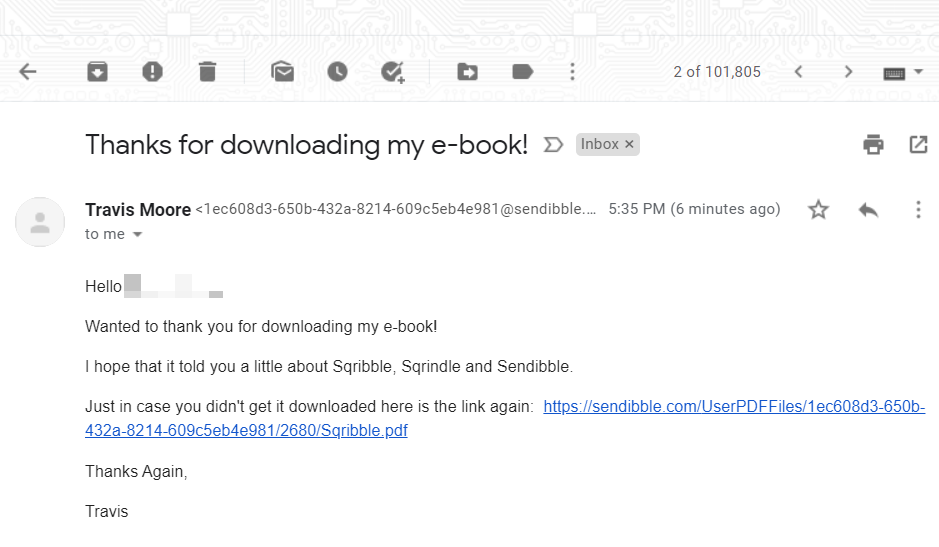Delete this email with trash icon
Viewport: 939px width, 547px height.
pyautogui.click(x=207, y=72)
